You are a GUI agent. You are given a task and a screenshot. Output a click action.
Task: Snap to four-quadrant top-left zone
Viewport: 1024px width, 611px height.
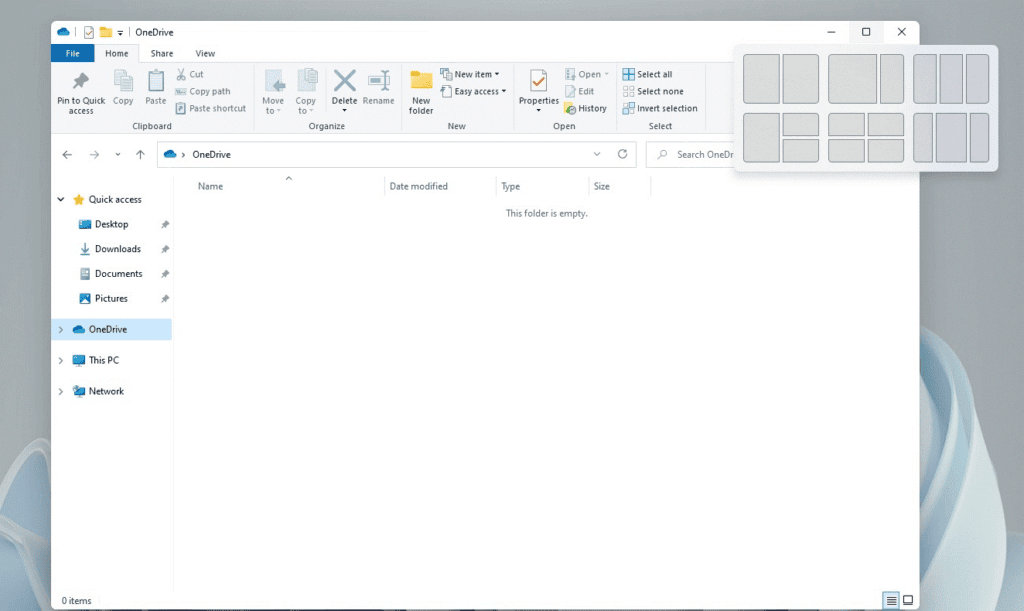coord(846,125)
